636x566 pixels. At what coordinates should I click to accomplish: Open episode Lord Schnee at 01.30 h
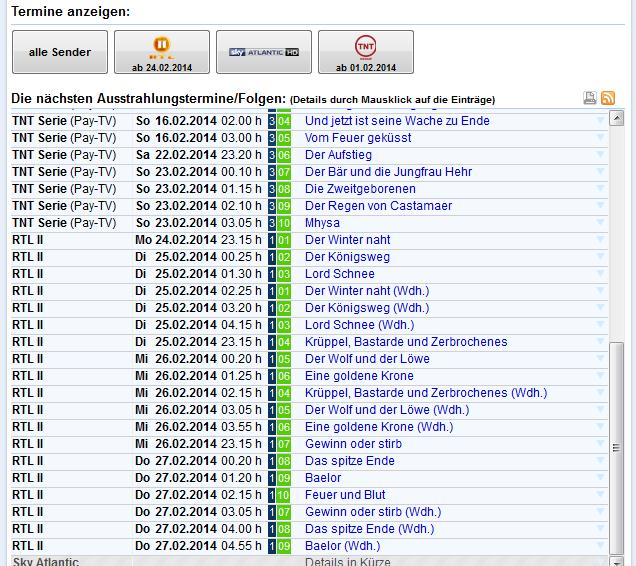point(340,274)
